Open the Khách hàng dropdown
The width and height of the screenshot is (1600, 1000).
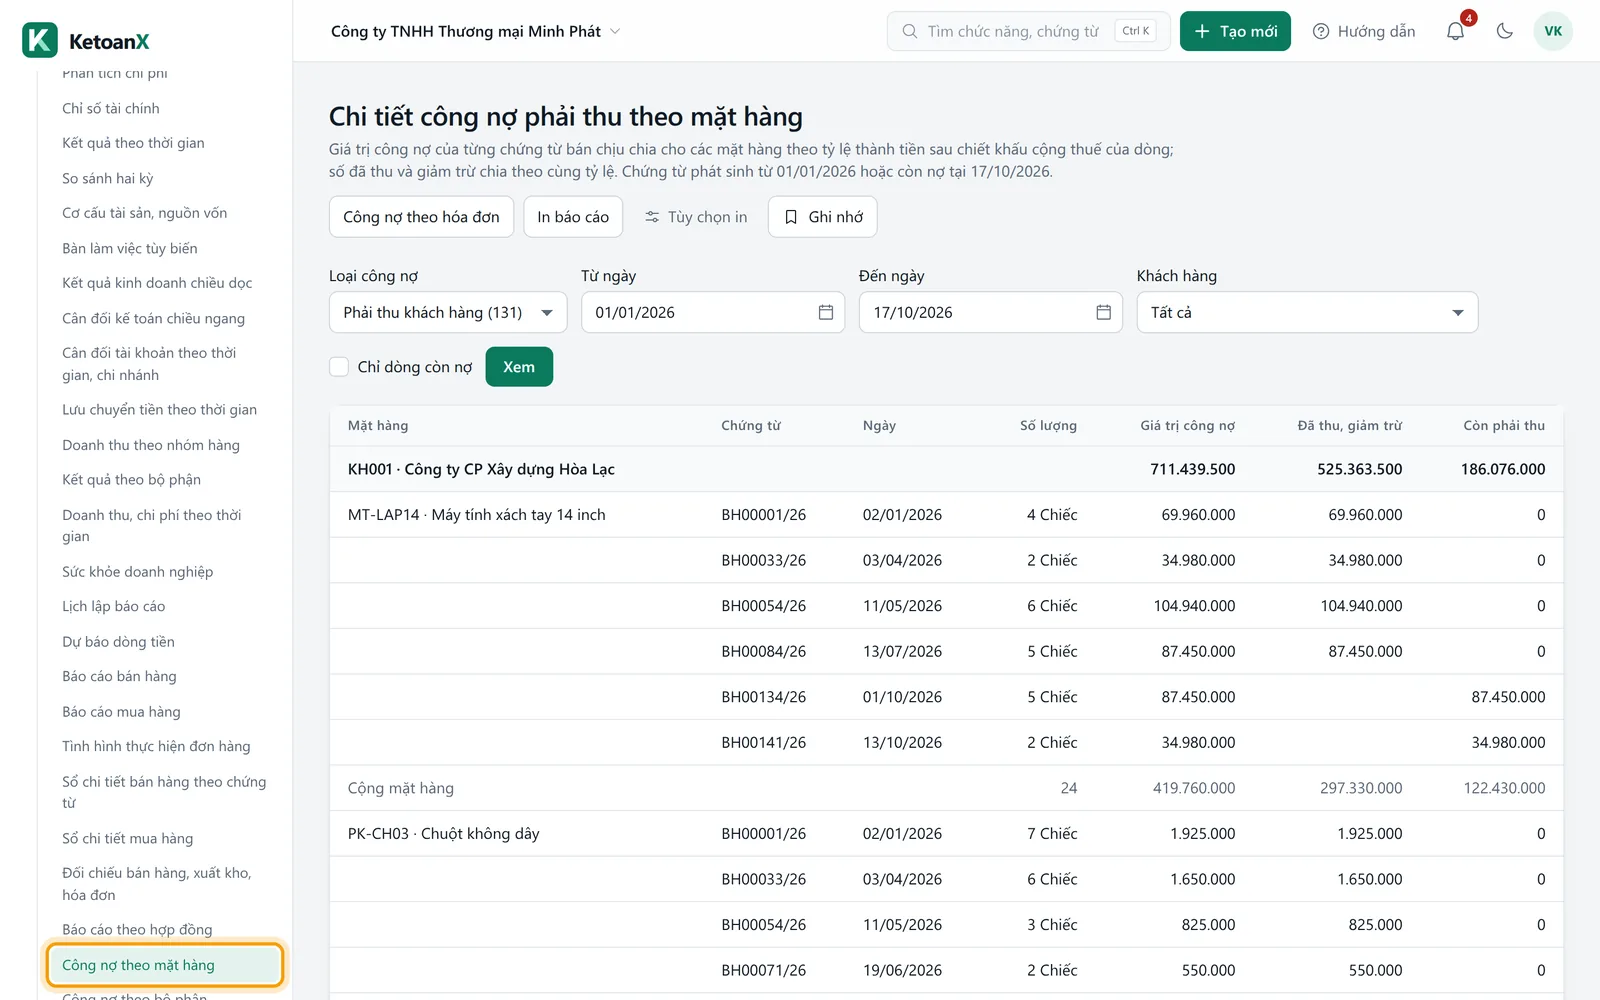click(1307, 312)
